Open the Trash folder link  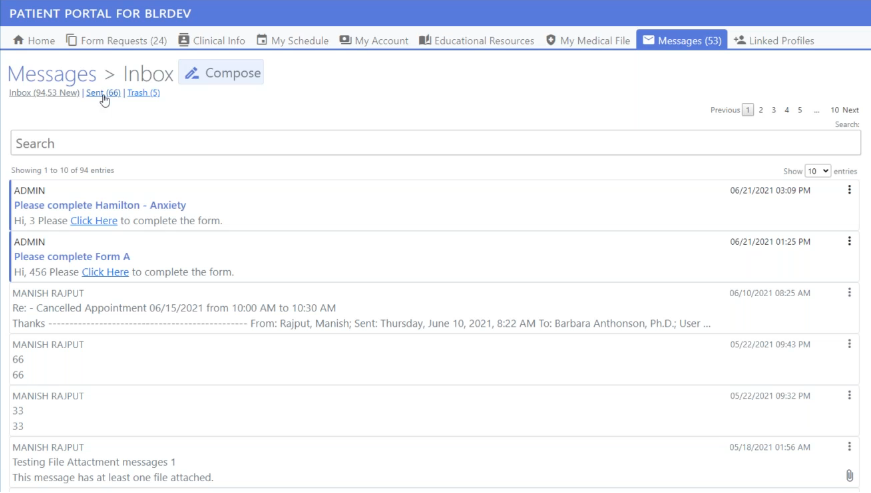point(143,93)
